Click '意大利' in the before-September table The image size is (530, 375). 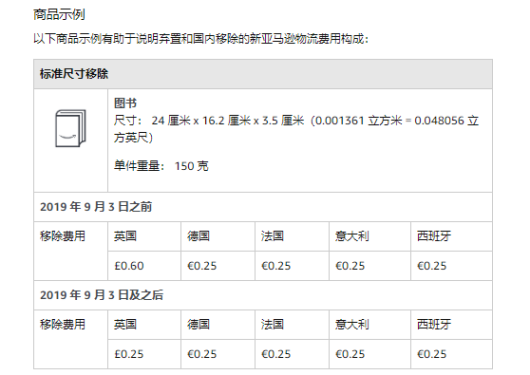click(x=352, y=236)
